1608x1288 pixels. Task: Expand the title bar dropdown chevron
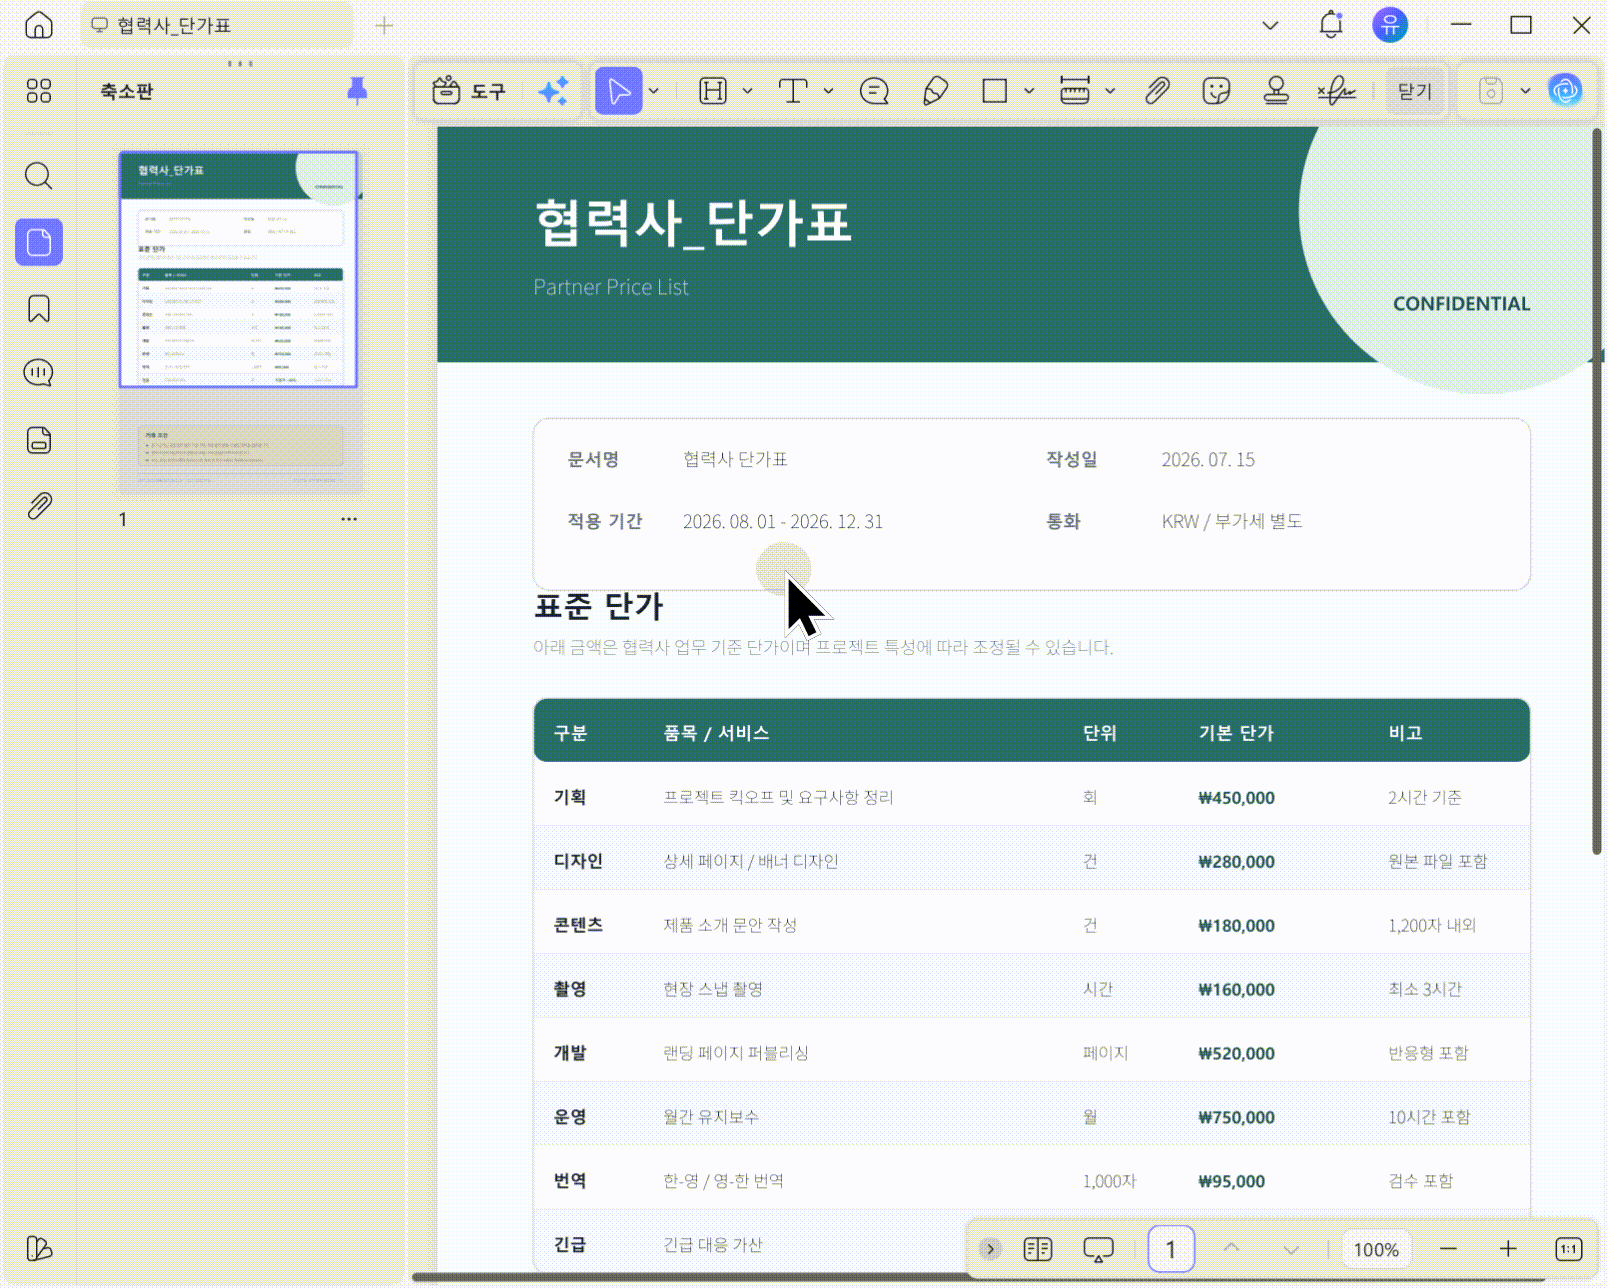pyautogui.click(x=1270, y=26)
